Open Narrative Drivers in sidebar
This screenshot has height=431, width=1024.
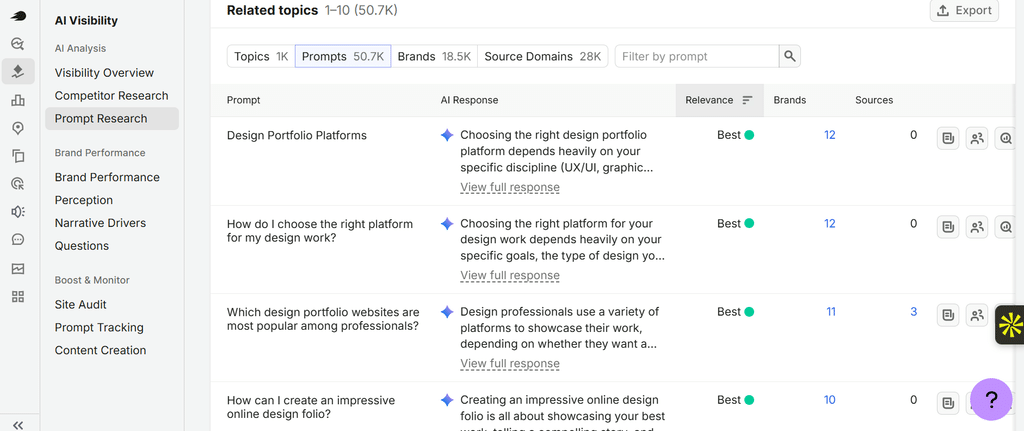(x=100, y=223)
